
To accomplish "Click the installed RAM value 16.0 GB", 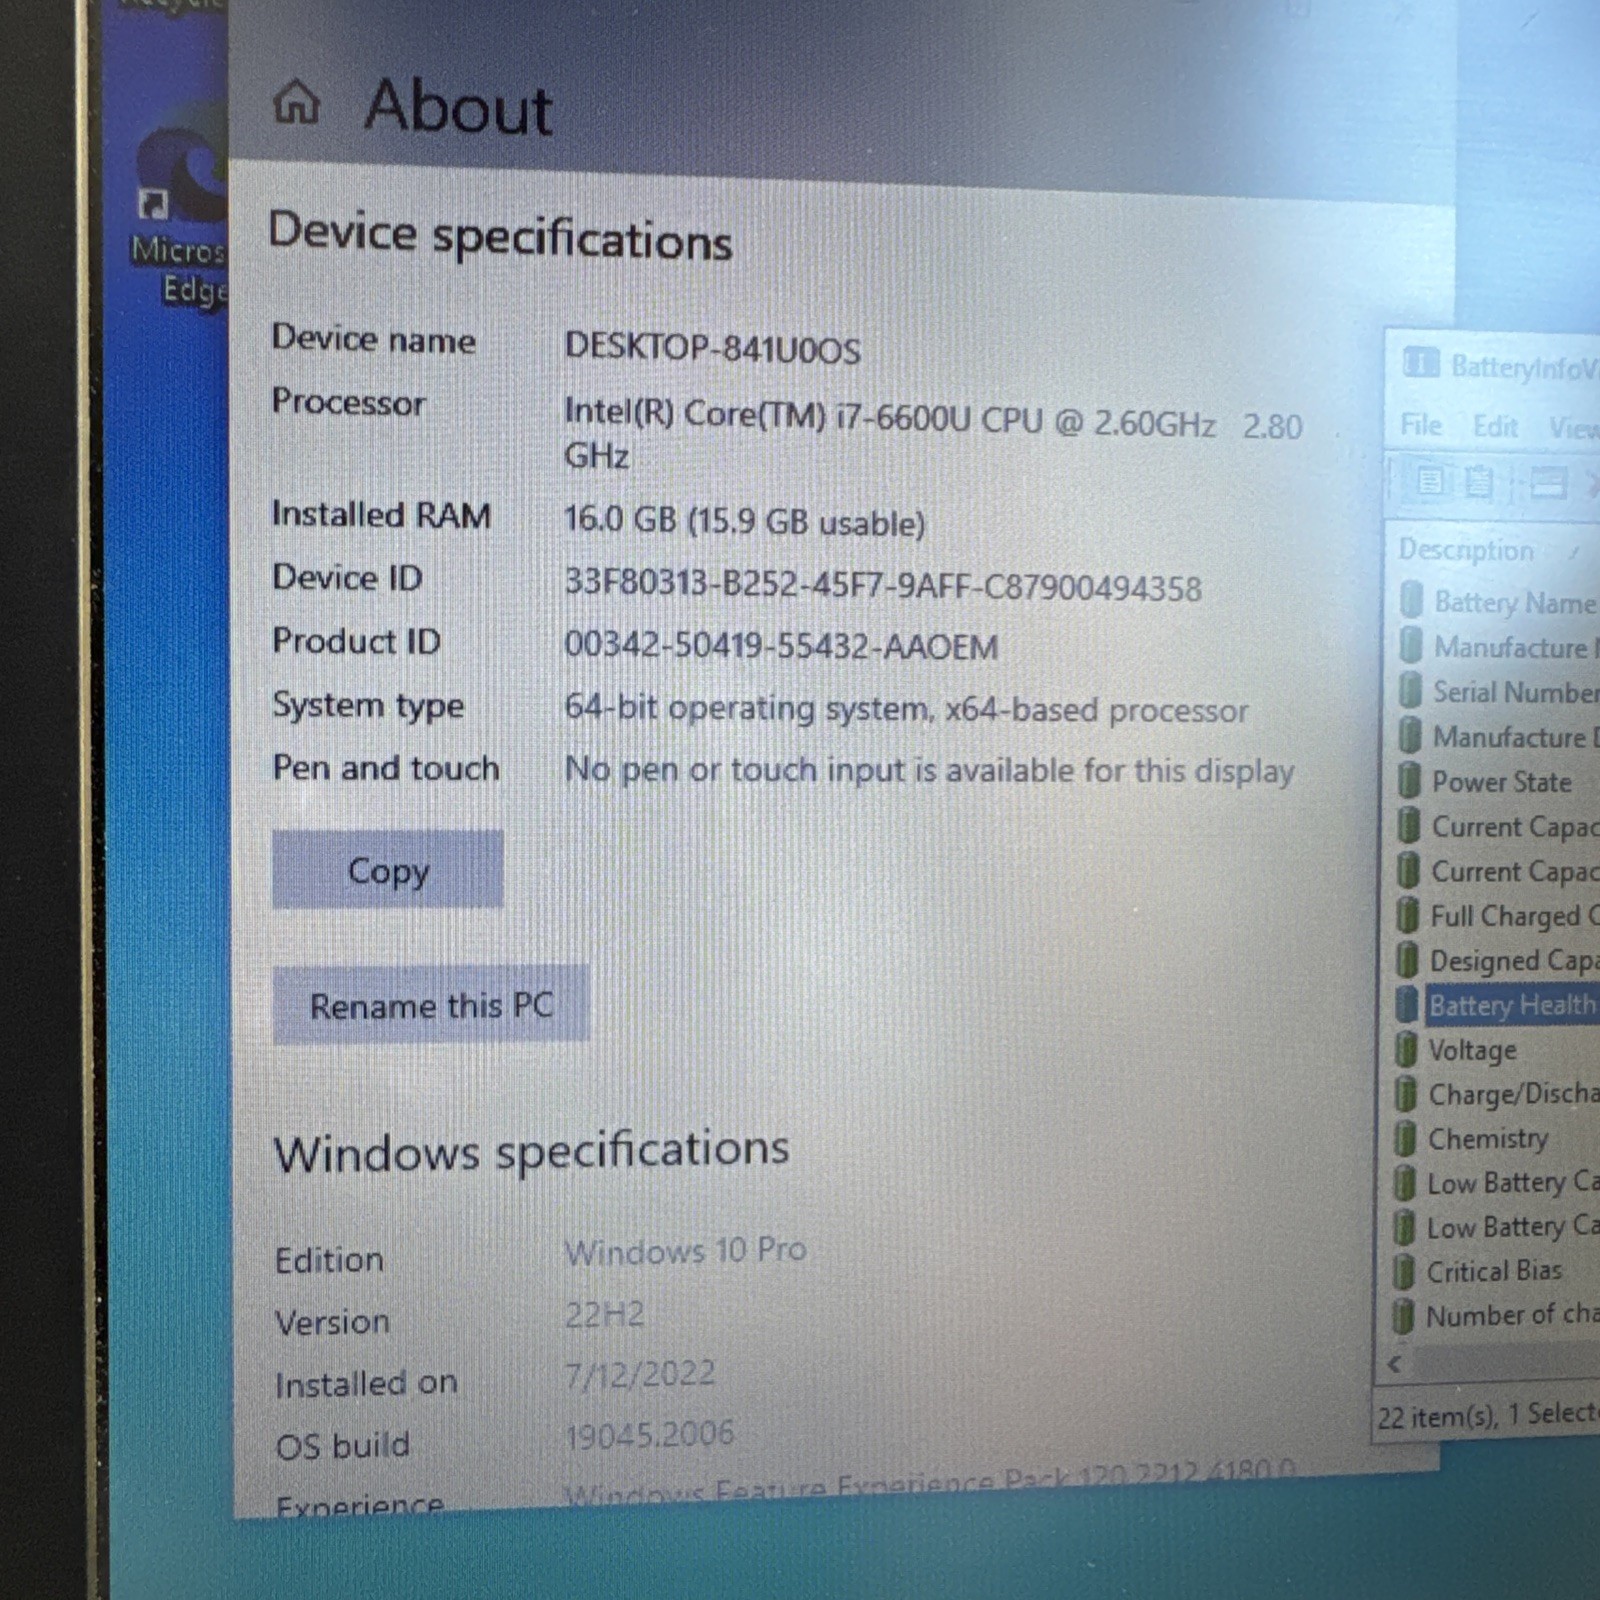I will [x=744, y=520].
